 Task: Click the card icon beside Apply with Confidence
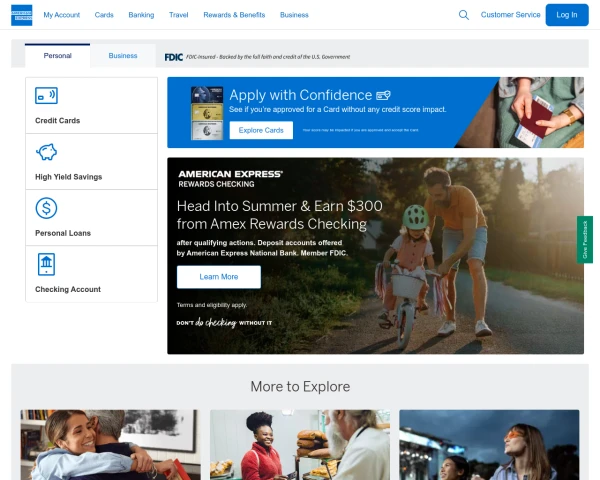coord(383,95)
